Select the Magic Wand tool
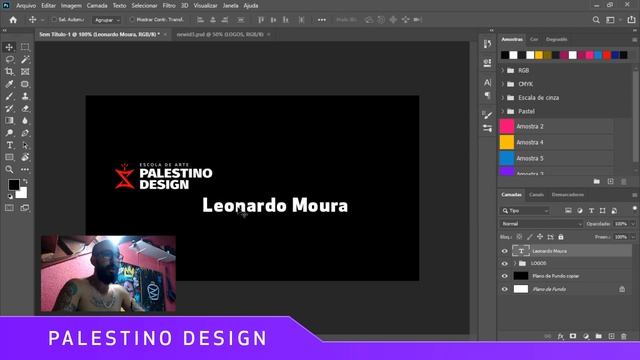This screenshot has width=640, height=360. pyautogui.click(x=25, y=60)
